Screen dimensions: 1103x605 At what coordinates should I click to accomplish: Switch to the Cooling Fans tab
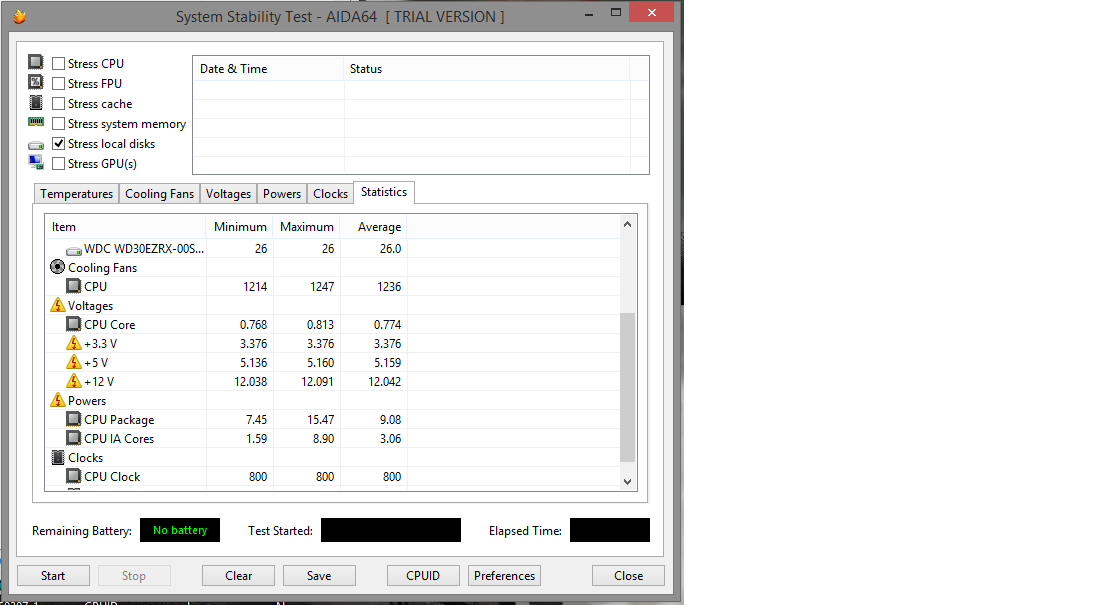pos(159,193)
